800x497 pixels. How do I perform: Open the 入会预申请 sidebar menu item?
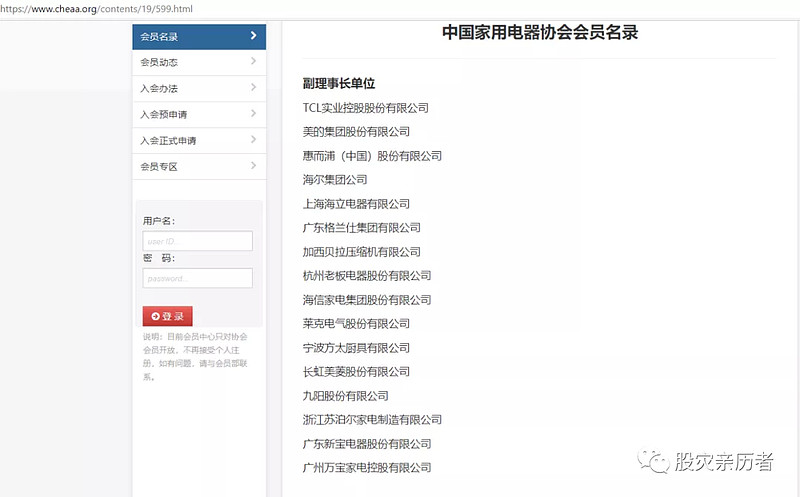tap(199, 115)
